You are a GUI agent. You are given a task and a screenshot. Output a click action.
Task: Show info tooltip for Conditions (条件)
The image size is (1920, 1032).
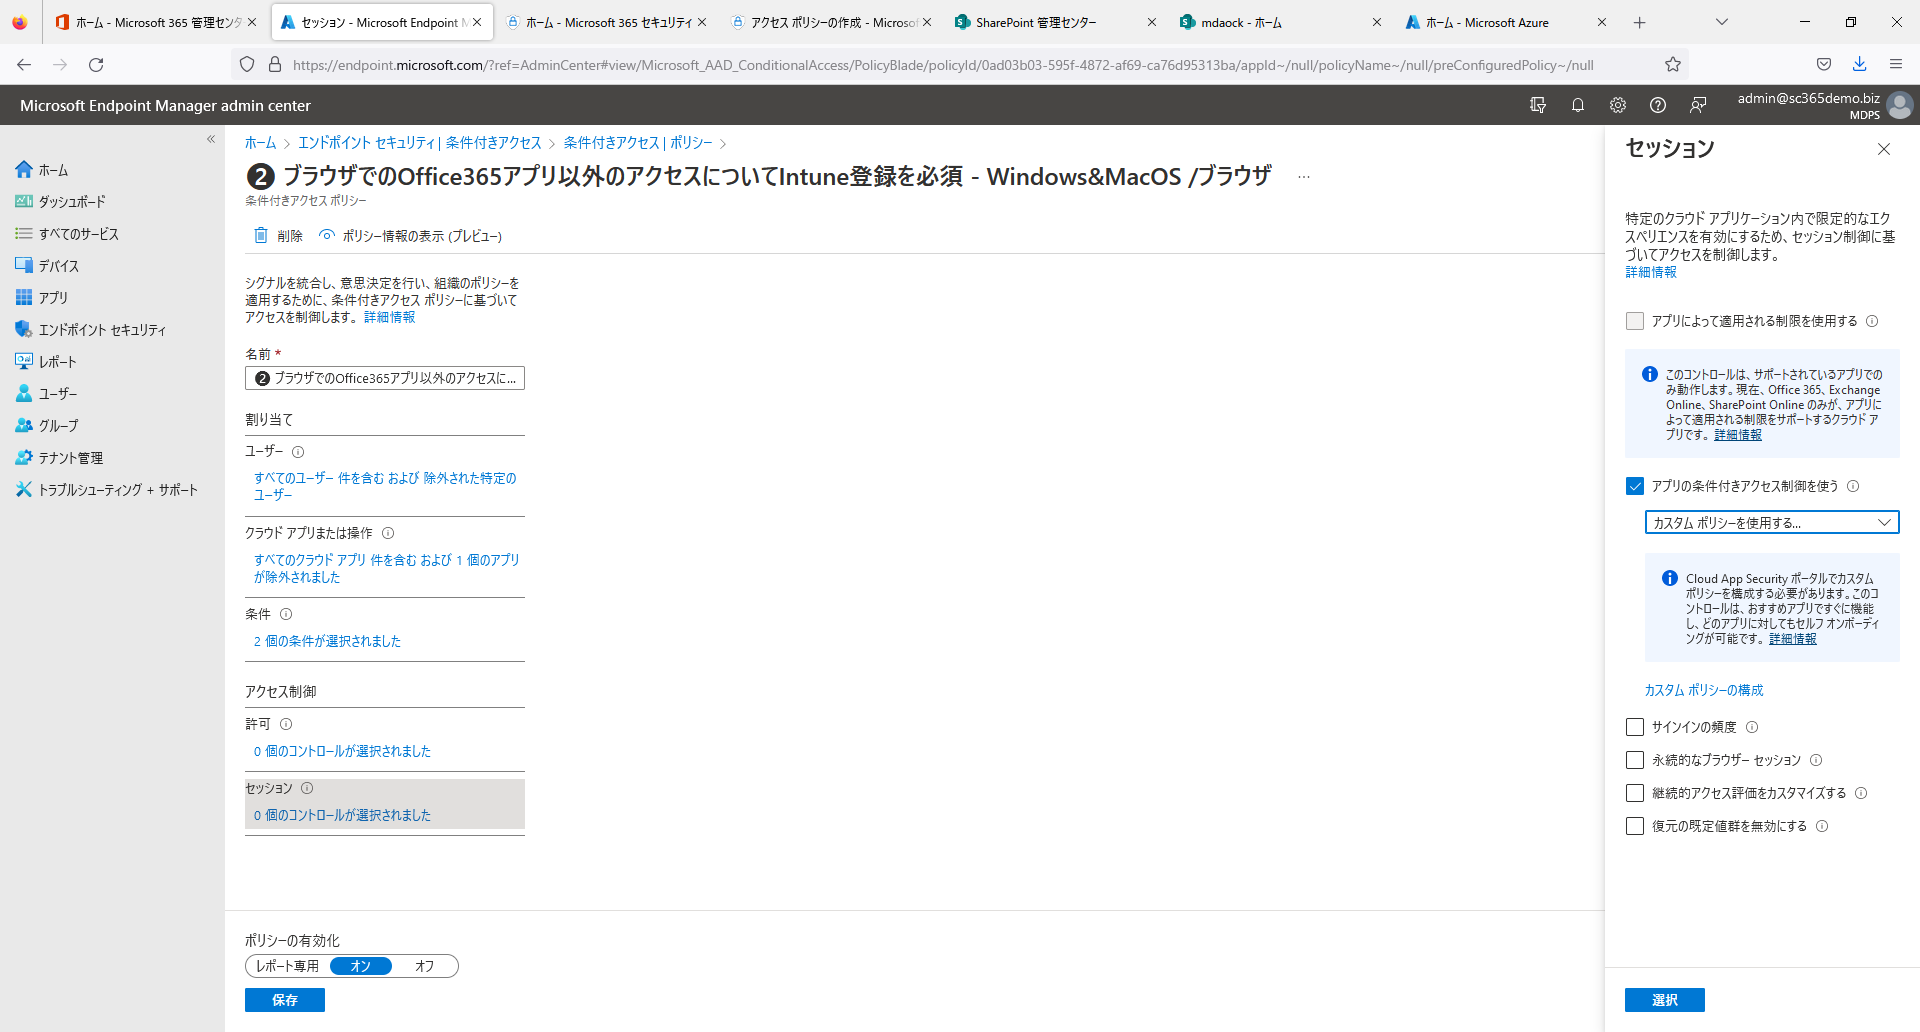point(286,614)
